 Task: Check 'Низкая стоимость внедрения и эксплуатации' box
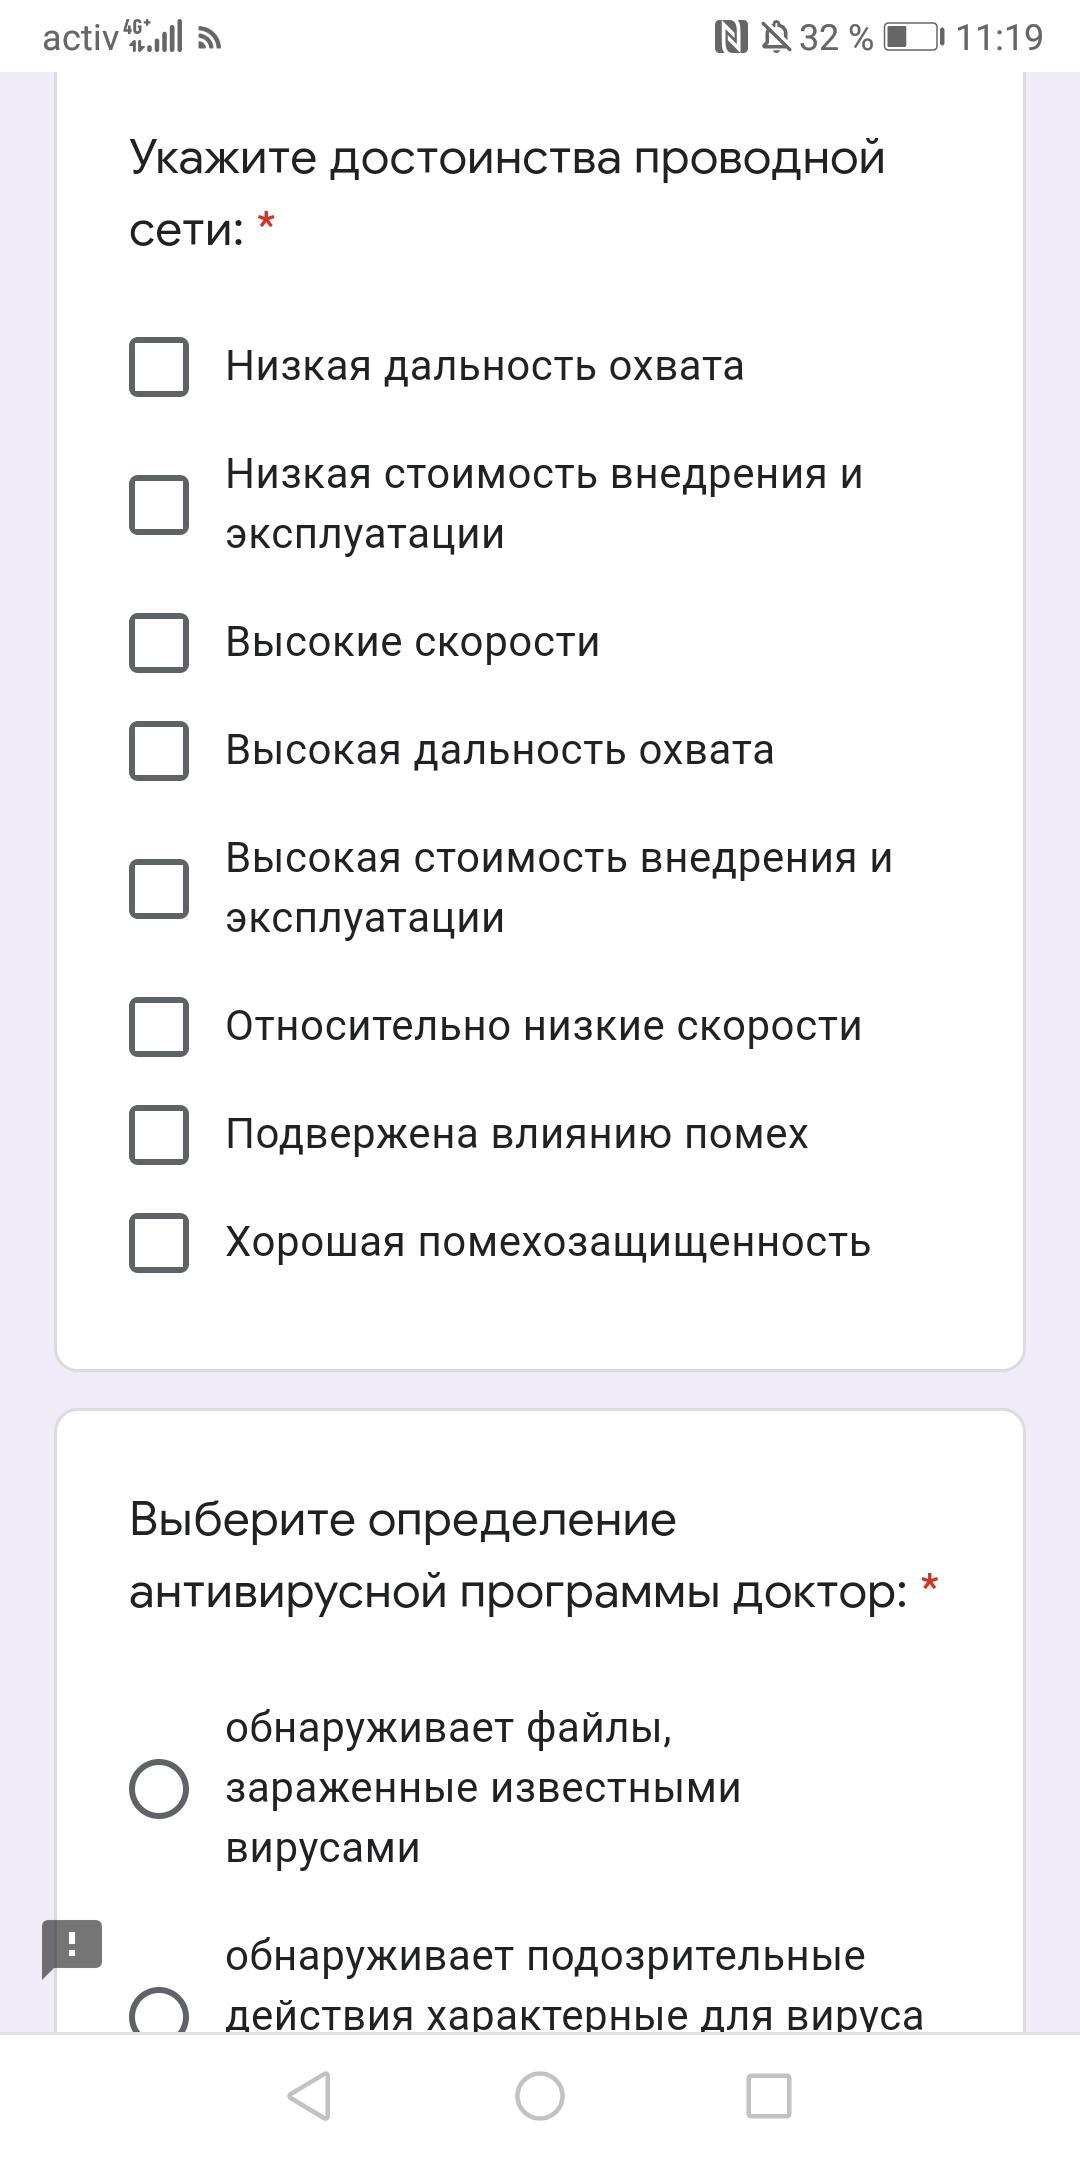[x=159, y=504]
